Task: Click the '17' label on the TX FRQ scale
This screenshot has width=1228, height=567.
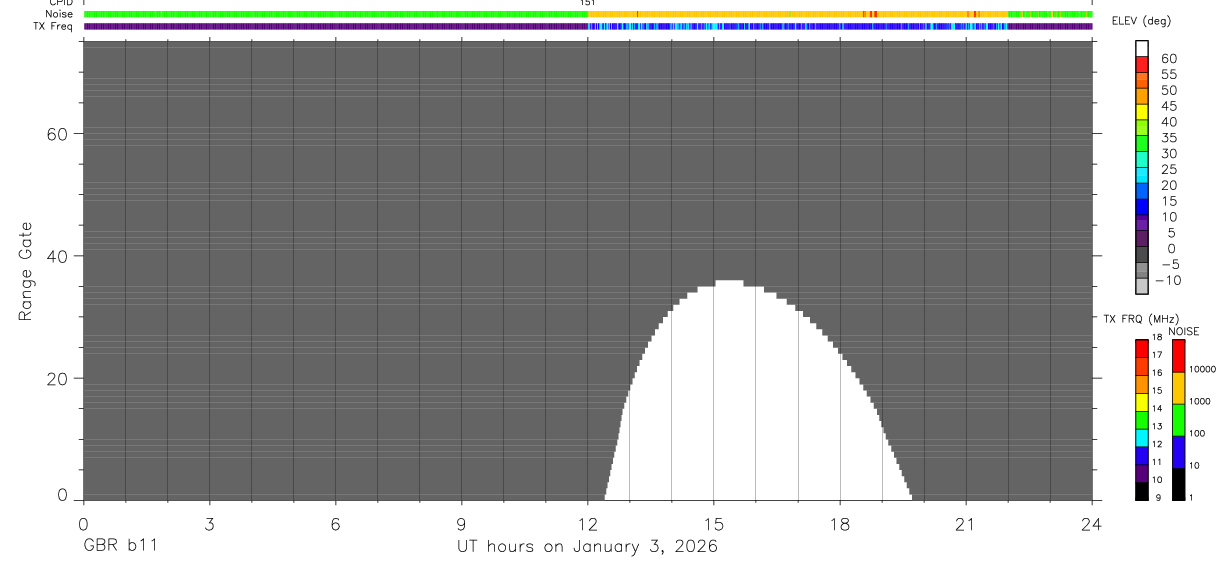Action: coord(1157,355)
